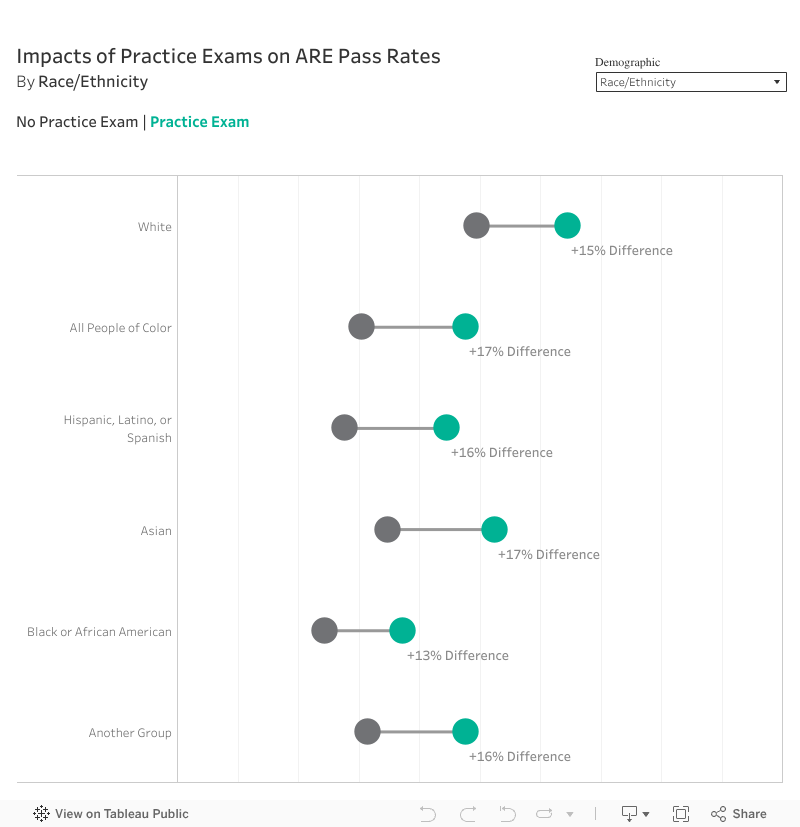The width and height of the screenshot is (800, 827).
Task: Select the green Practice Exam dot for White
Action: (x=567, y=226)
